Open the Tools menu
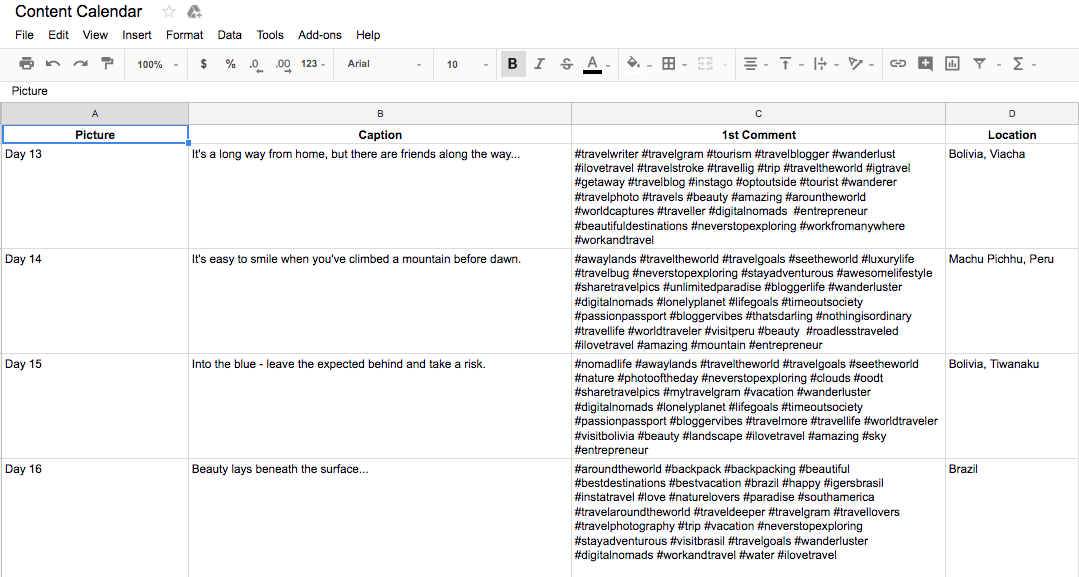Viewport: 1079px width, 577px height. [x=270, y=35]
